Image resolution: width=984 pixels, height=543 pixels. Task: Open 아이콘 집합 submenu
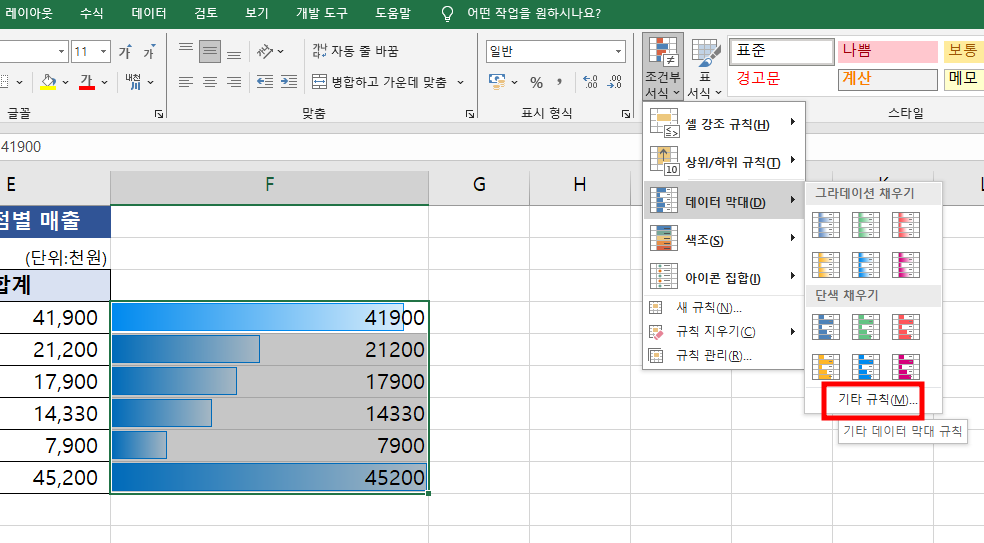click(x=724, y=278)
